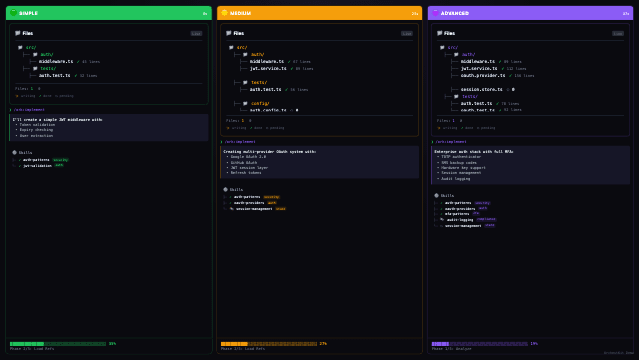Click the jwt-validation skill in SIMPLE column

(37, 166)
